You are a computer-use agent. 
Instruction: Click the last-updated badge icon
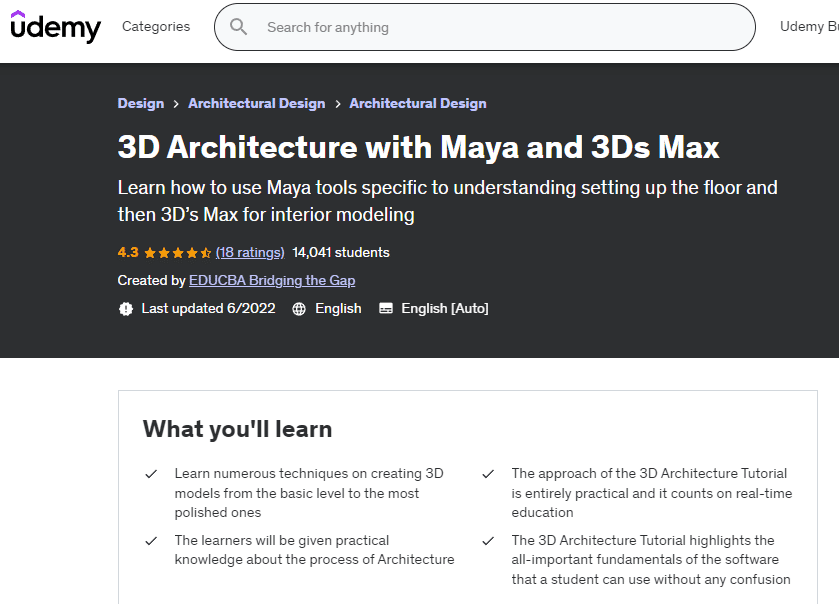coord(126,309)
